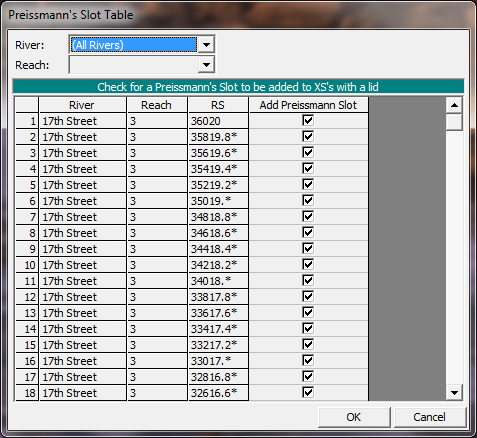Uncheck Preissmann Slot for RS 36020

(308, 120)
